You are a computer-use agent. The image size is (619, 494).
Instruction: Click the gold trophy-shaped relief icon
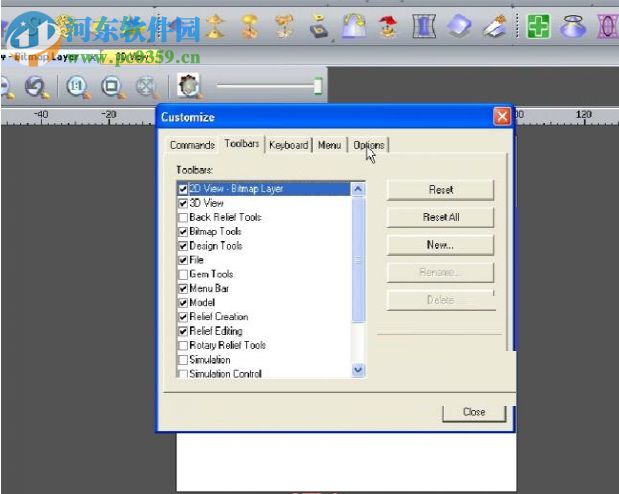(x=215, y=26)
